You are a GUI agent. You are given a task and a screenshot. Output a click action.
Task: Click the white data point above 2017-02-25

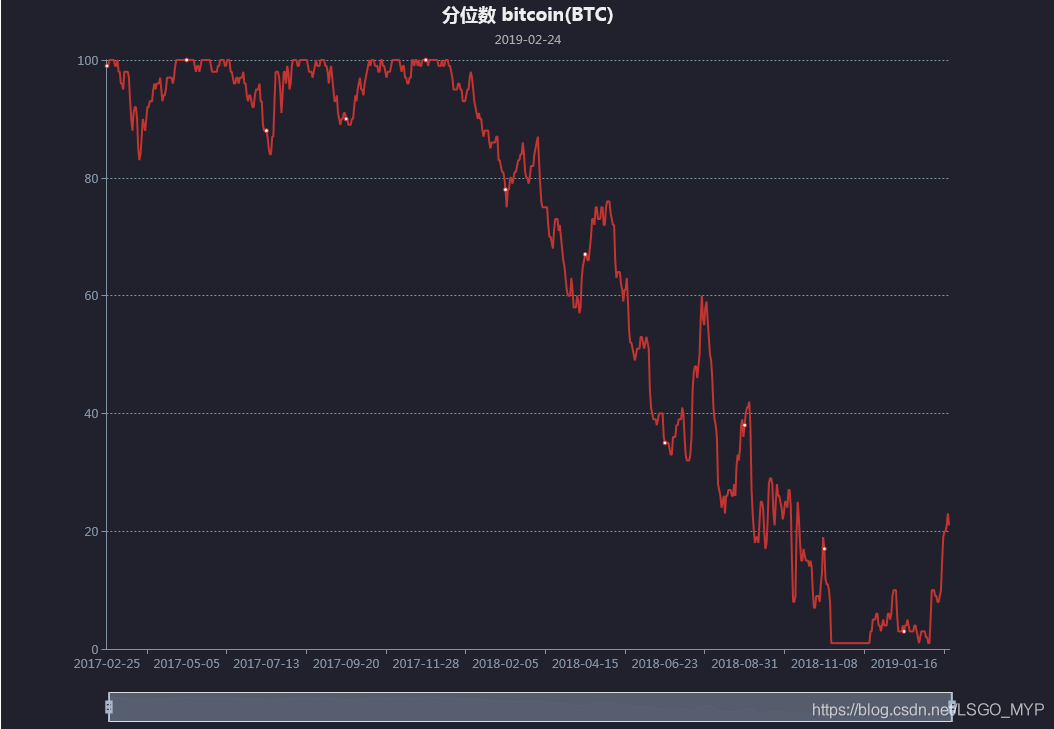click(107, 66)
